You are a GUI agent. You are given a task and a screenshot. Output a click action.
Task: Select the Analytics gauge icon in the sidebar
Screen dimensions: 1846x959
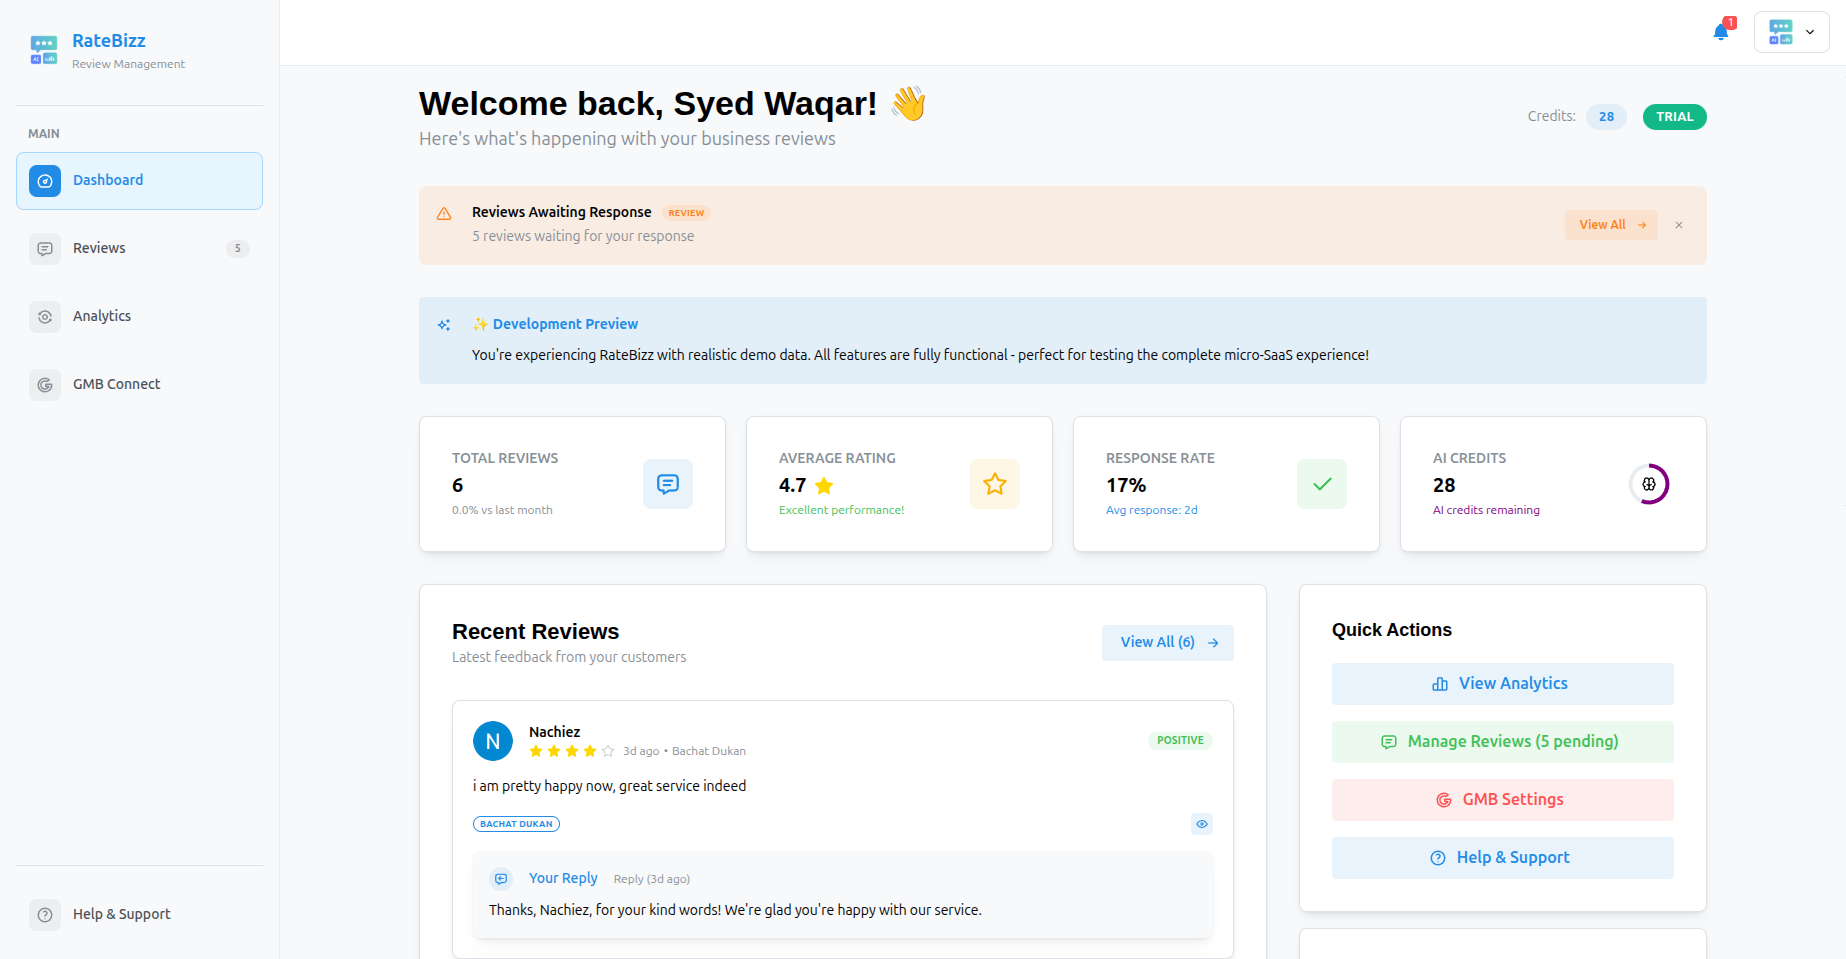45,316
